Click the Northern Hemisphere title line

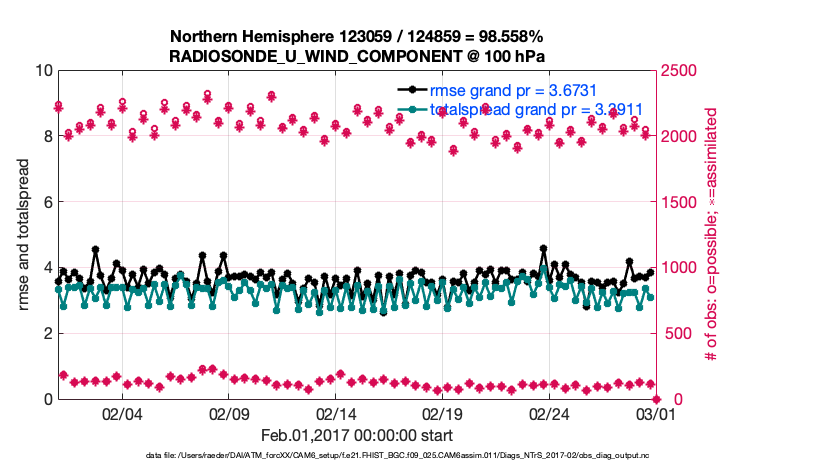(x=357, y=33)
